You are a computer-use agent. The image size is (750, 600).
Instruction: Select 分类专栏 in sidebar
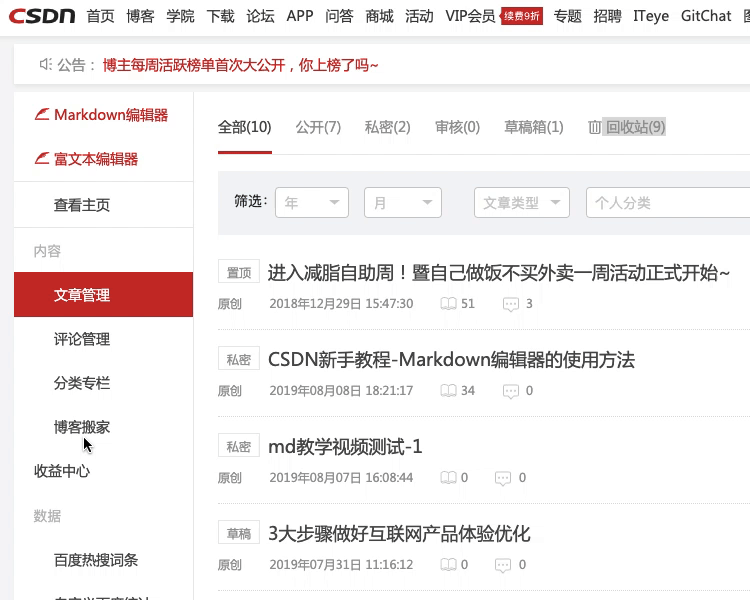pos(82,383)
